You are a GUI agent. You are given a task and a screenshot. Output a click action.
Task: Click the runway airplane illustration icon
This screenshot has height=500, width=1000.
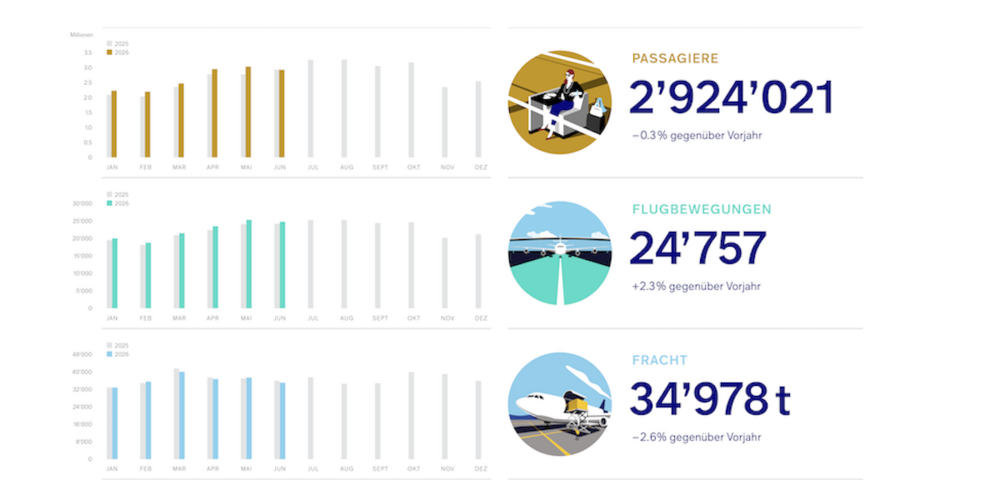pyautogui.click(x=559, y=253)
